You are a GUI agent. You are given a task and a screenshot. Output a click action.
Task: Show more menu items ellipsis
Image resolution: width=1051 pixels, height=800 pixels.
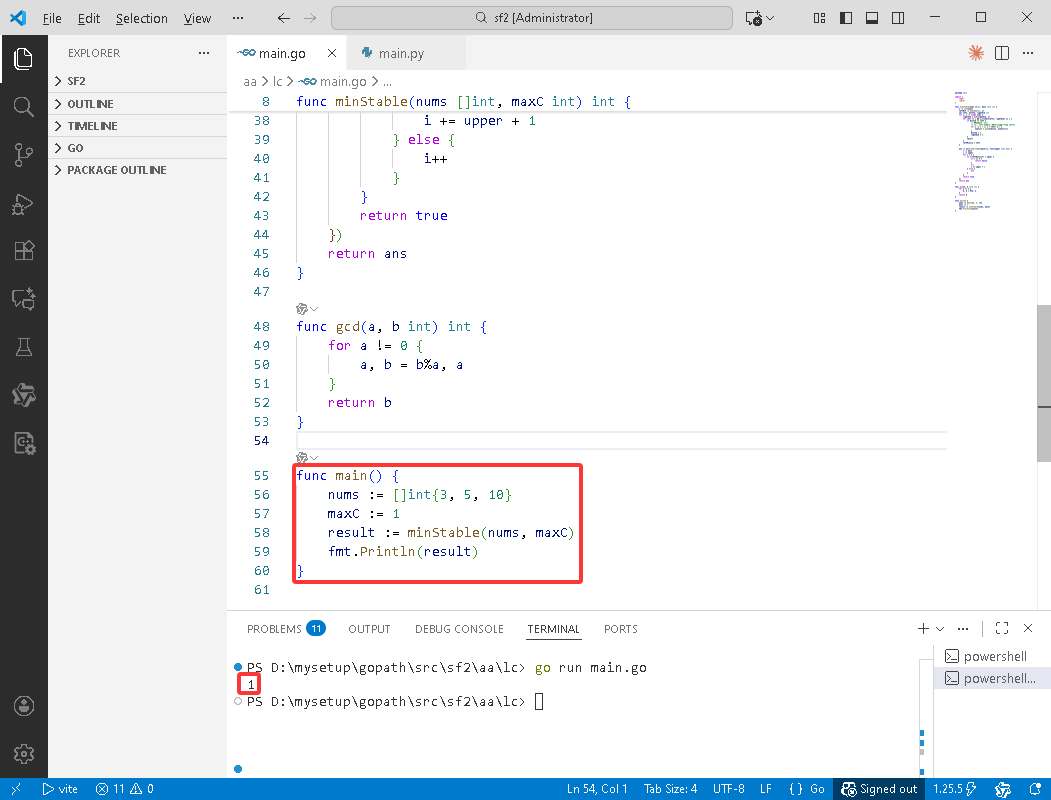(238, 18)
